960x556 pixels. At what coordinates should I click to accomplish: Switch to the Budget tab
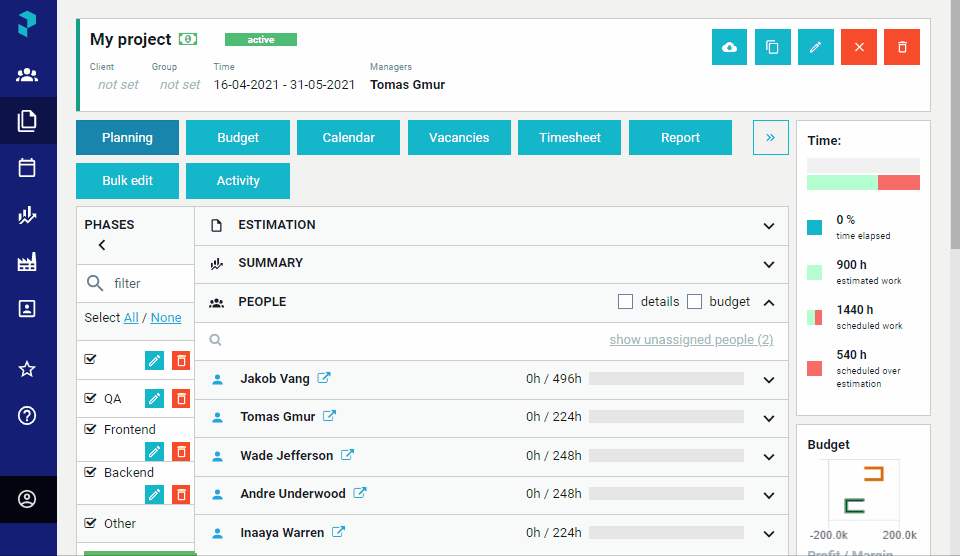pos(238,137)
